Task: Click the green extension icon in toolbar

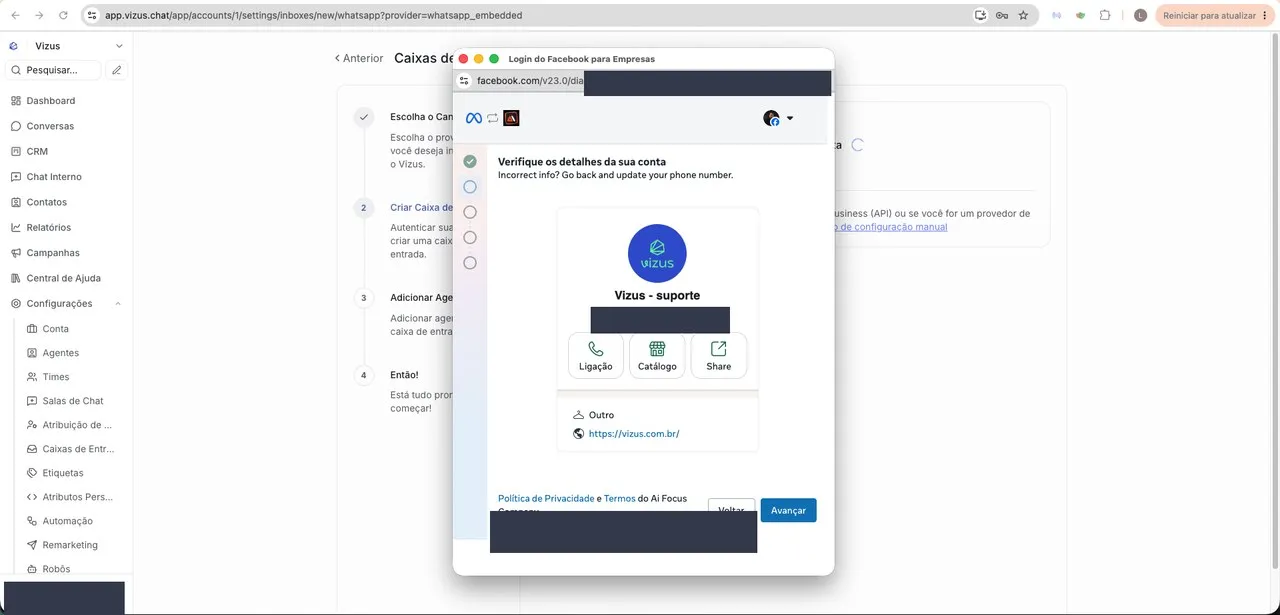Action: click(1080, 15)
